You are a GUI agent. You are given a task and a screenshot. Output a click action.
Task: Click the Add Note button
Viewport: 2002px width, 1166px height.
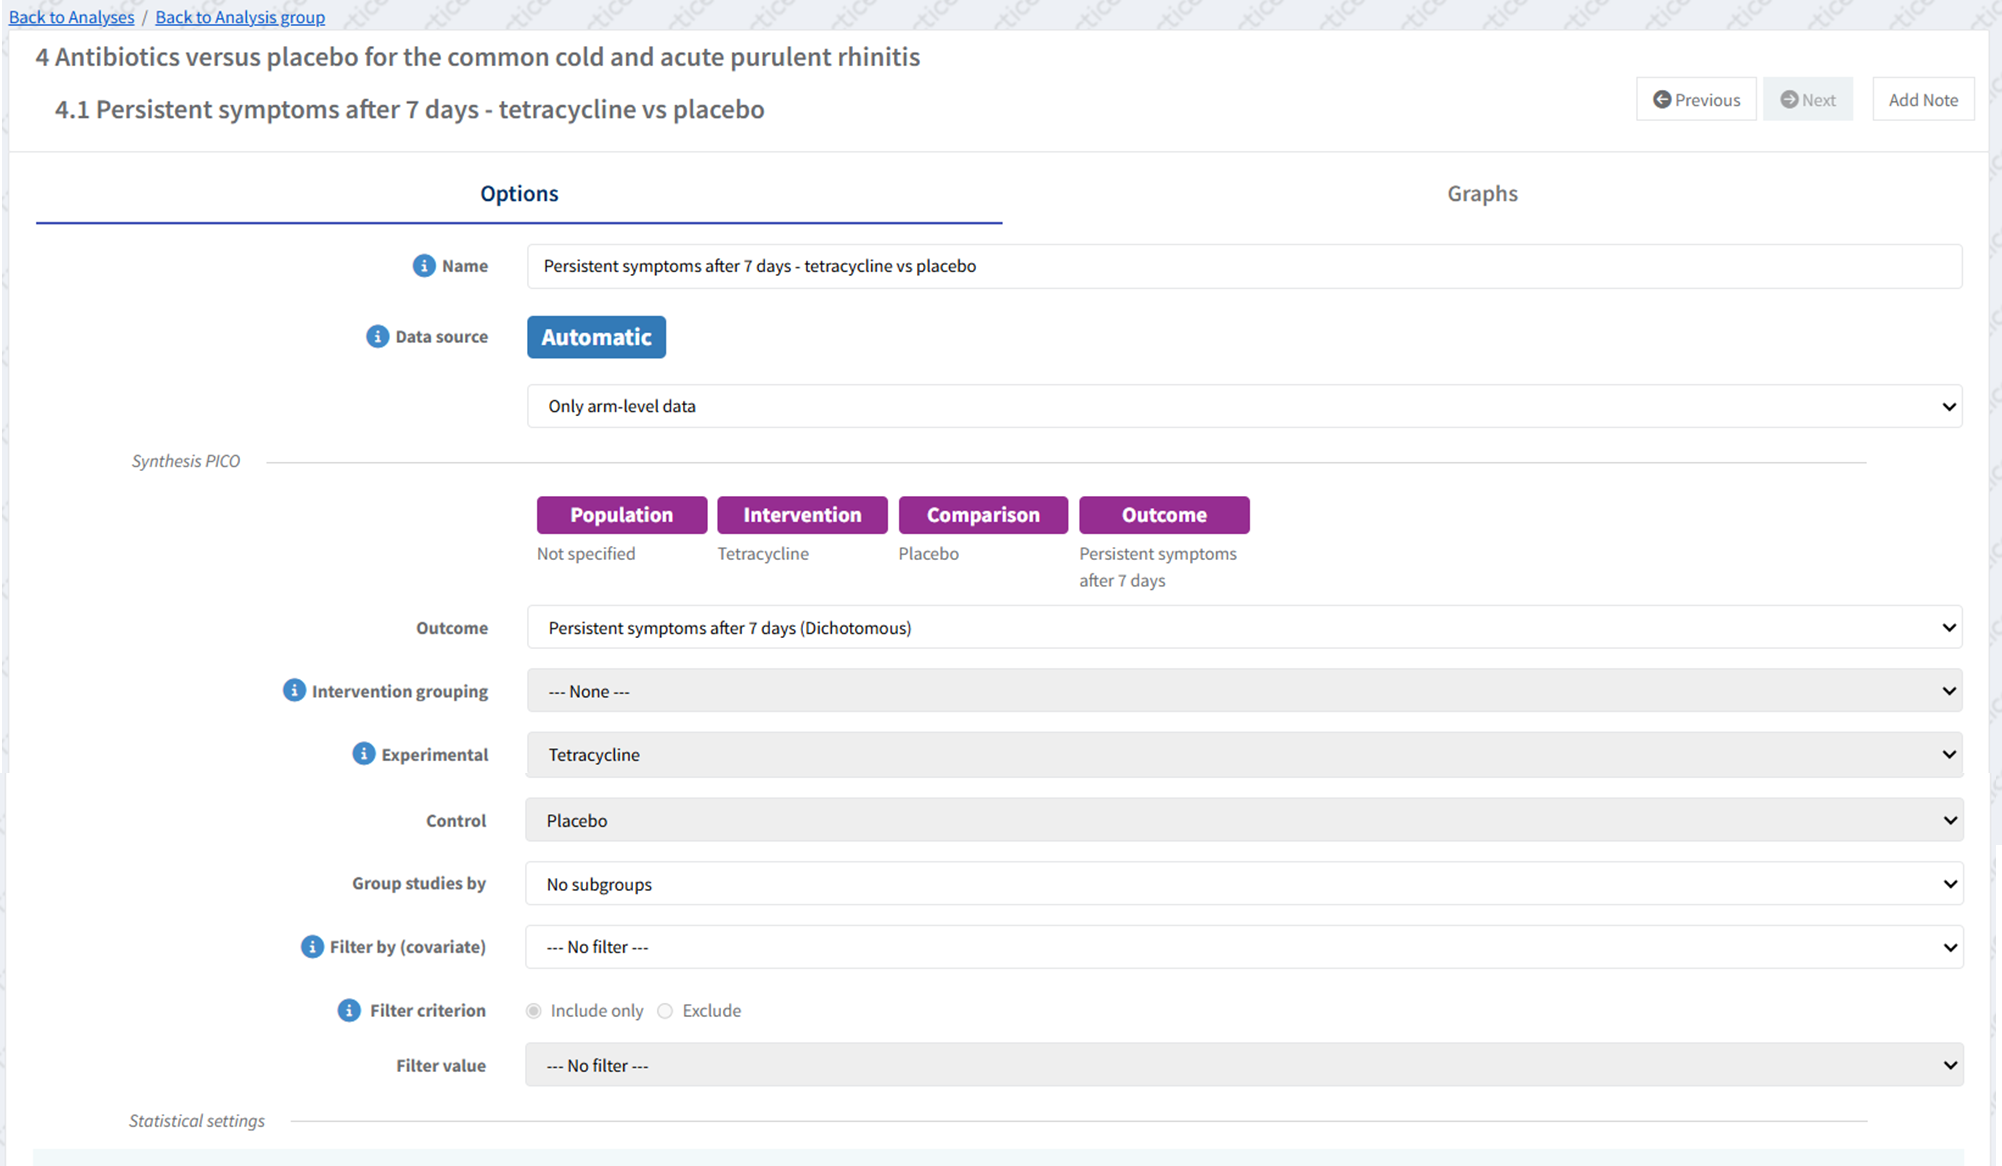1922,100
